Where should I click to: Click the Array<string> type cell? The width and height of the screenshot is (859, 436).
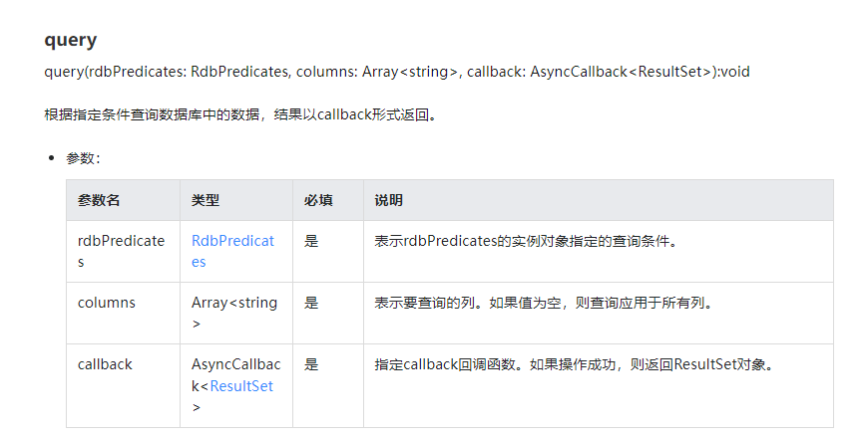(234, 313)
